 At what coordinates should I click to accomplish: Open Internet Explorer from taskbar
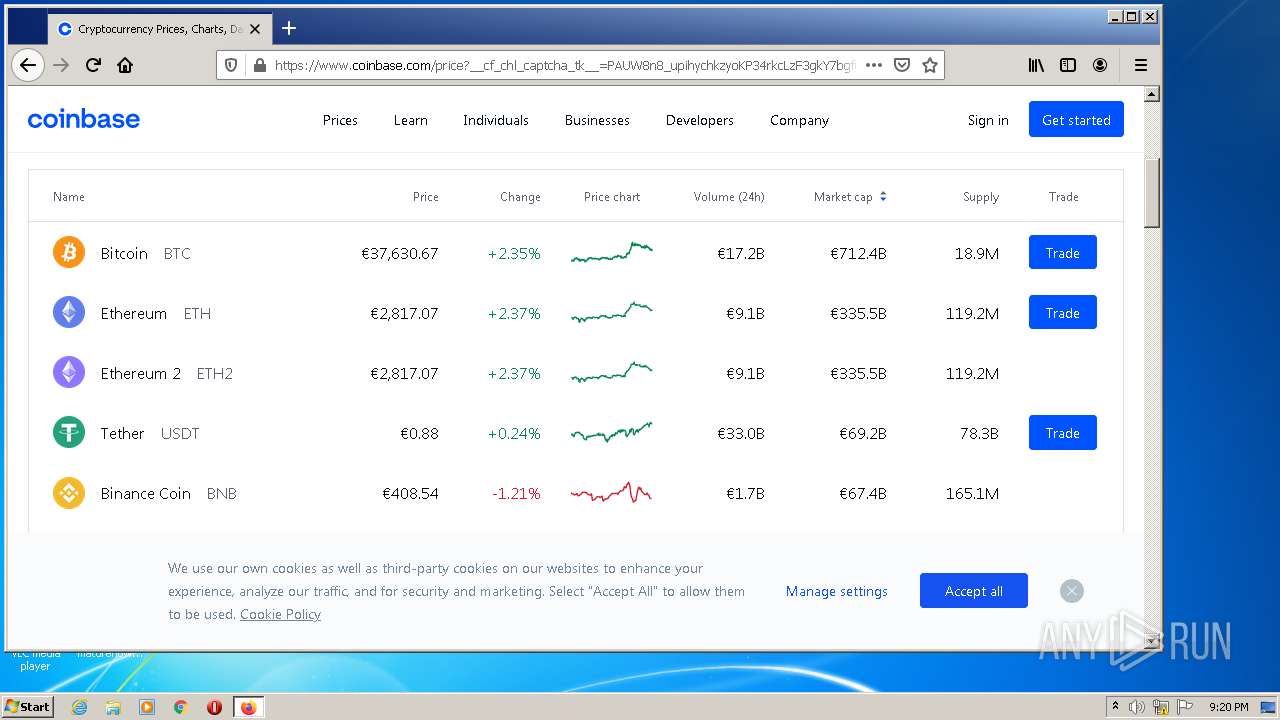[80, 707]
